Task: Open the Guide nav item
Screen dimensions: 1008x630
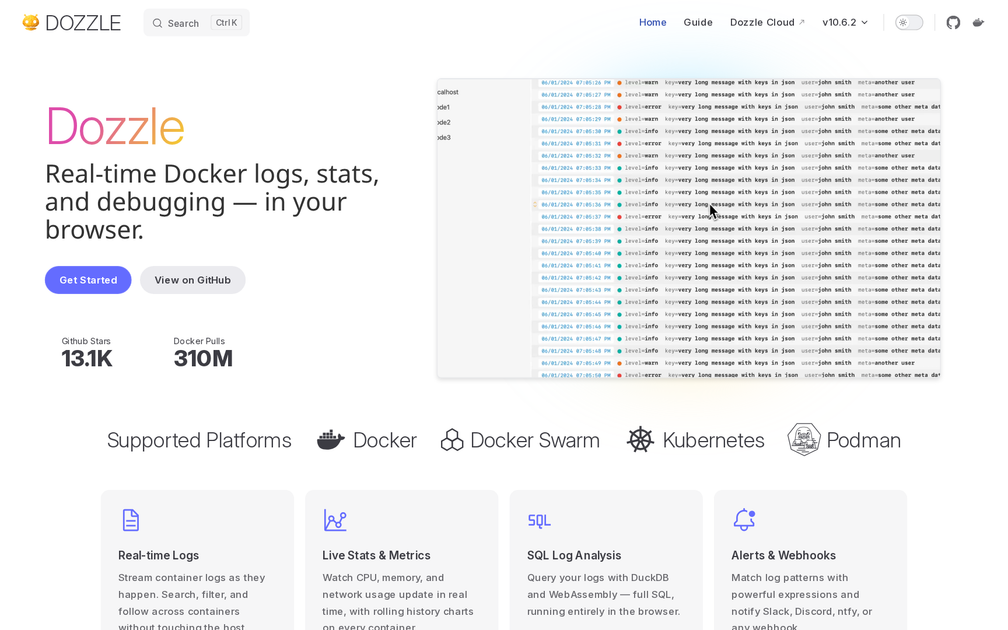Action: 698,22
